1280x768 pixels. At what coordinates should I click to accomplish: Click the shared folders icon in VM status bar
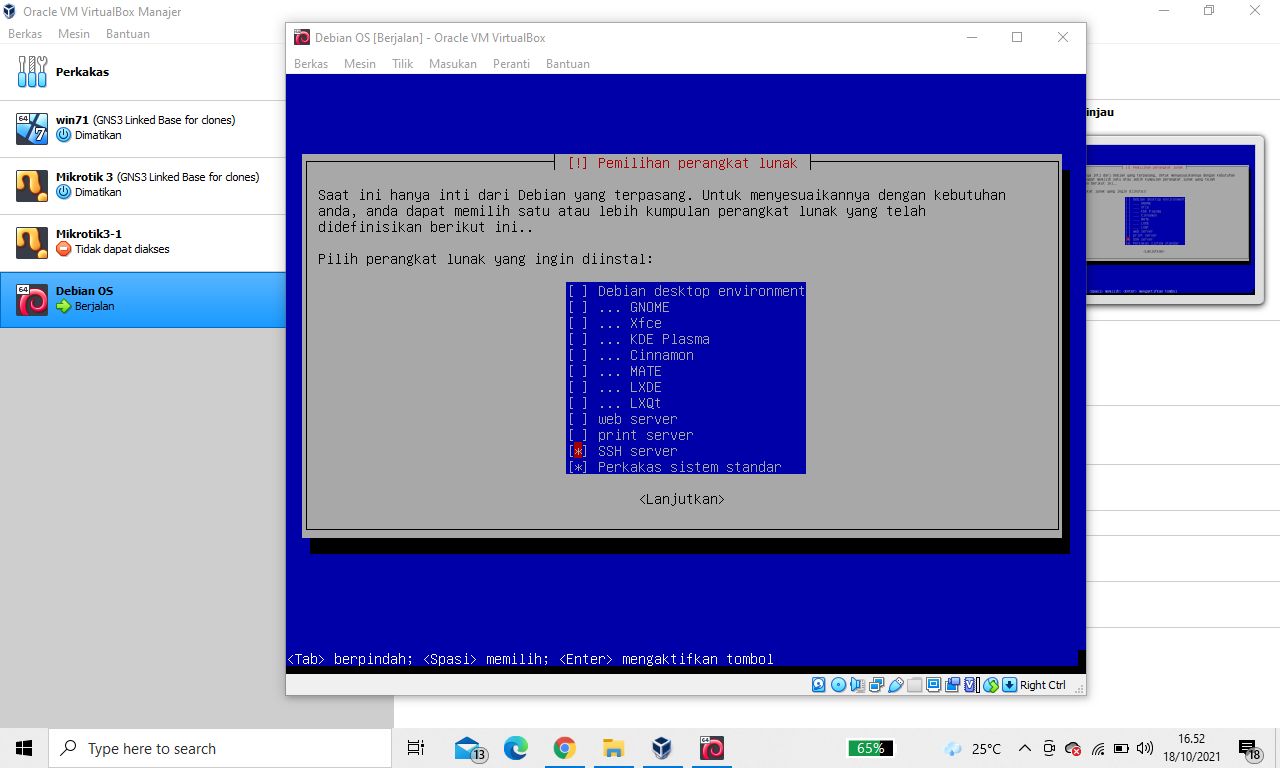point(915,685)
